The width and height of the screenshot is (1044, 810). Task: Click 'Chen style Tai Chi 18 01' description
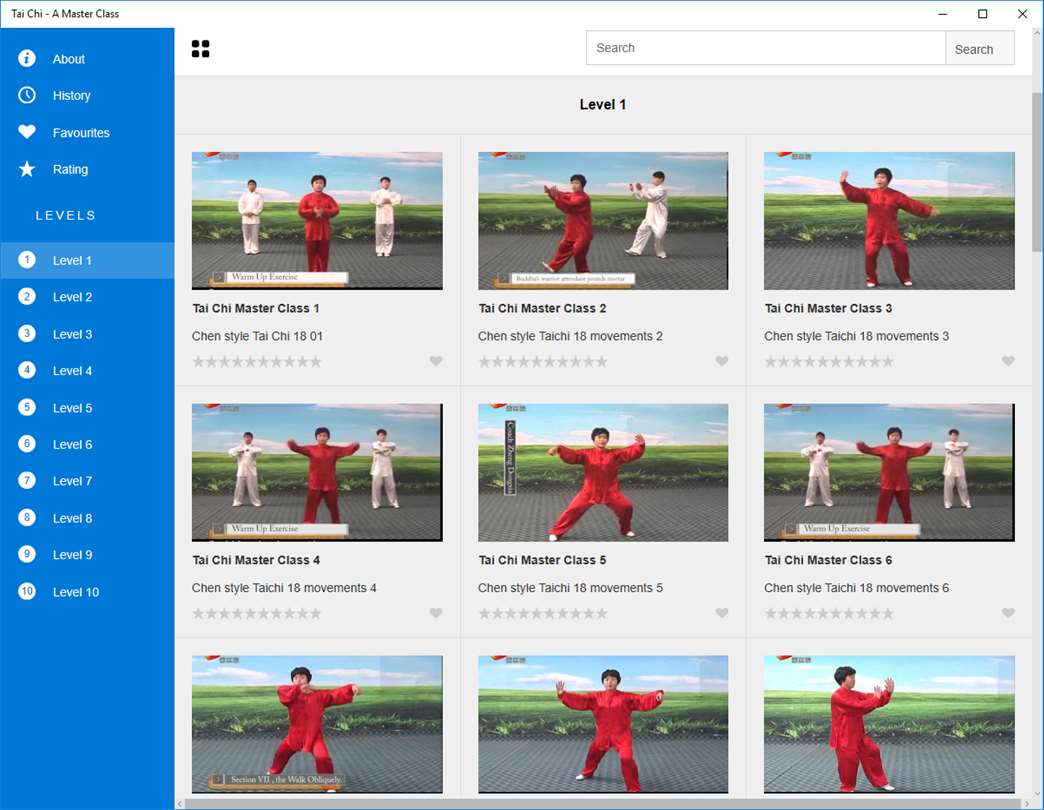pos(257,336)
